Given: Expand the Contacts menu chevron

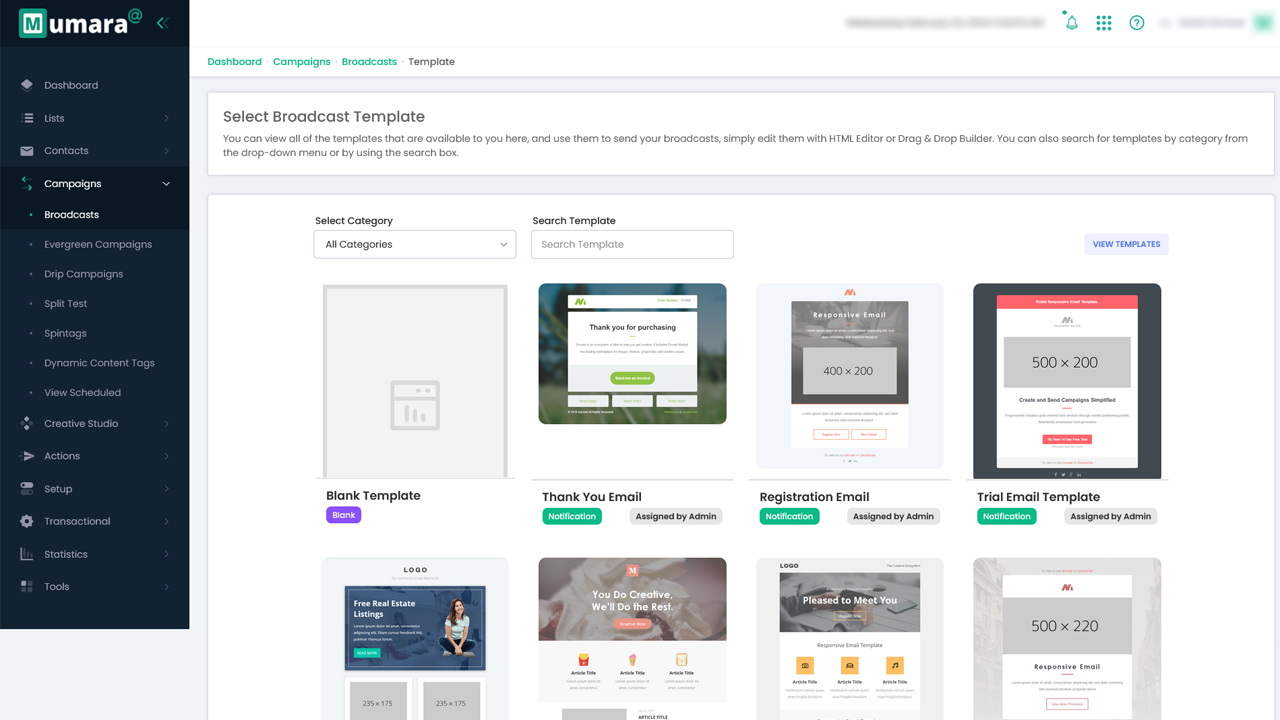Looking at the screenshot, I should [x=167, y=151].
